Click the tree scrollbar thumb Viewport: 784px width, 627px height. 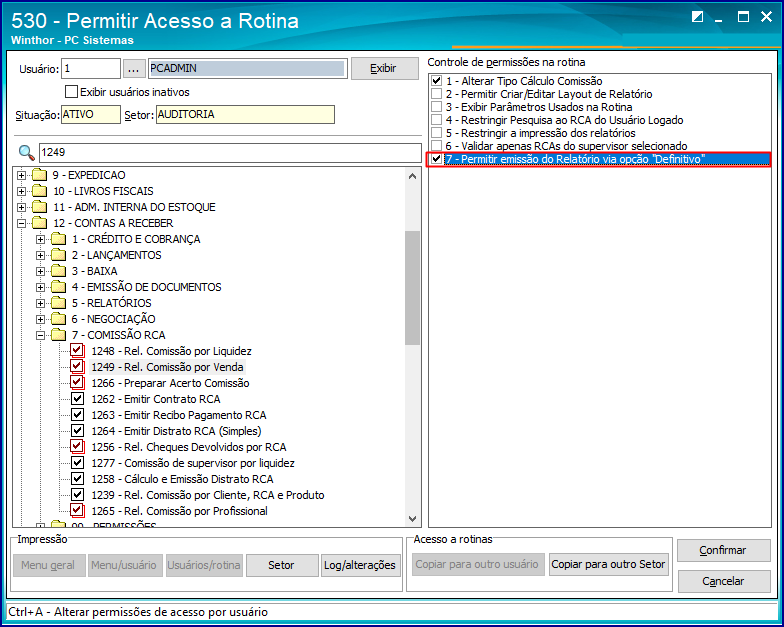click(x=412, y=288)
